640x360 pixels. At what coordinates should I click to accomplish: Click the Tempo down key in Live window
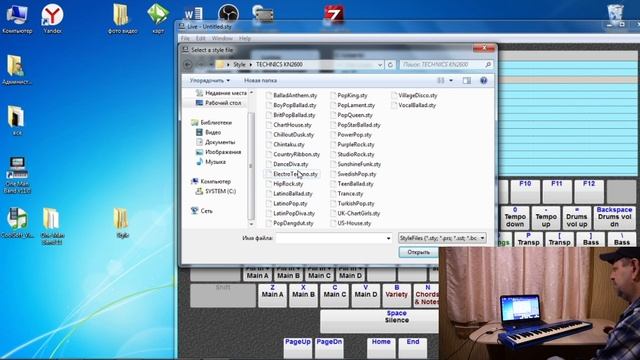coord(515,217)
